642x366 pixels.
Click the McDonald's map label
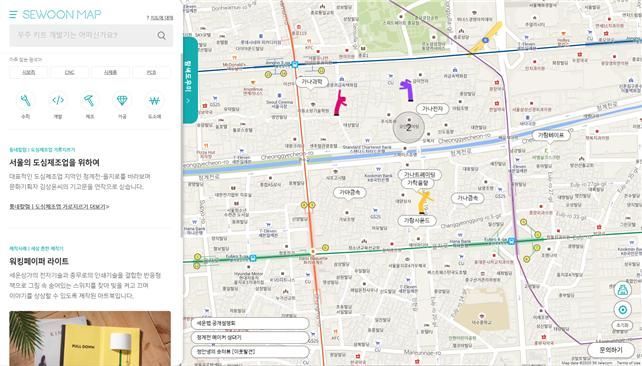pyautogui.click(x=234, y=64)
